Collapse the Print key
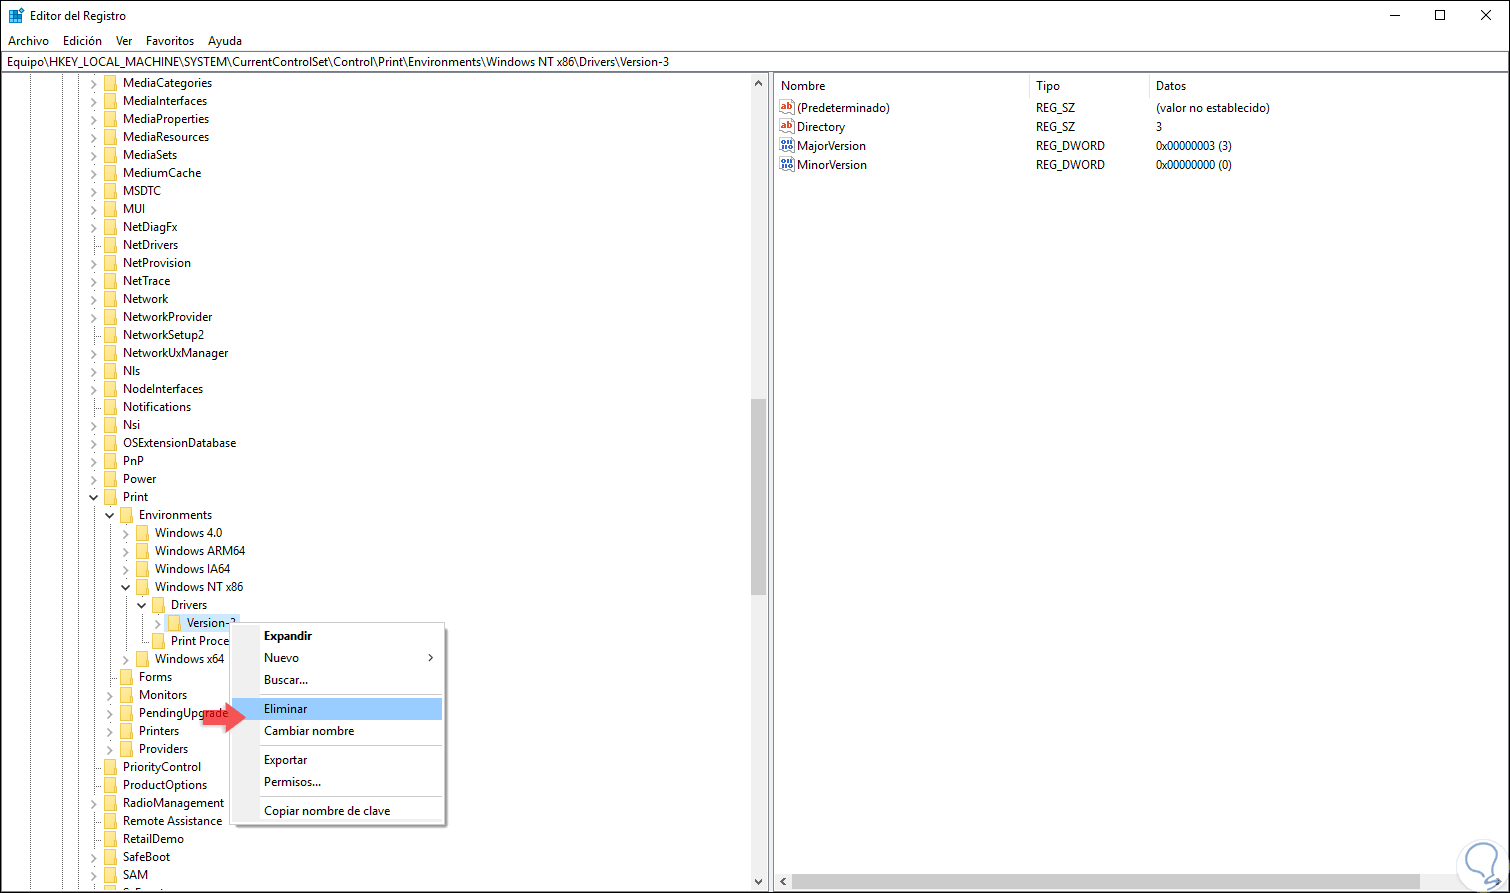 coord(94,497)
